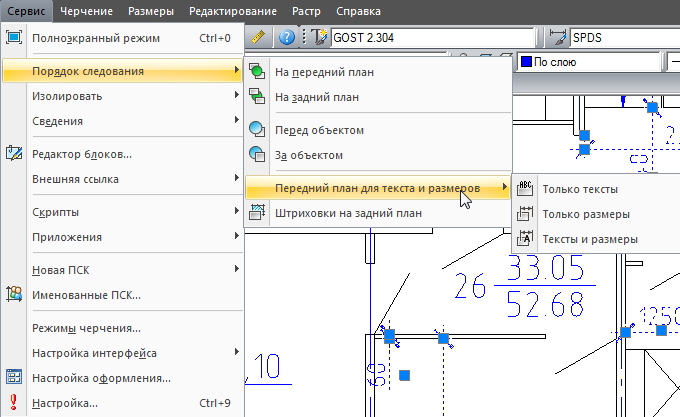Viewport: 680px width, 417px height.
Task: Expand the Приложения submenu
Action: coord(123,237)
